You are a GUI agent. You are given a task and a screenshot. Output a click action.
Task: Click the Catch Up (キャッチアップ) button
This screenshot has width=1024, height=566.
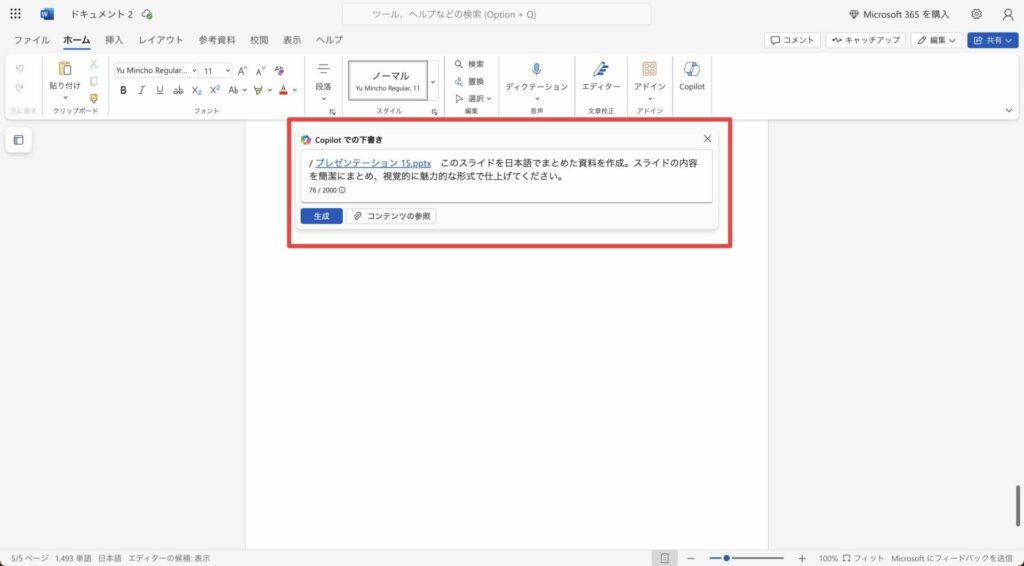click(x=865, y=40)
